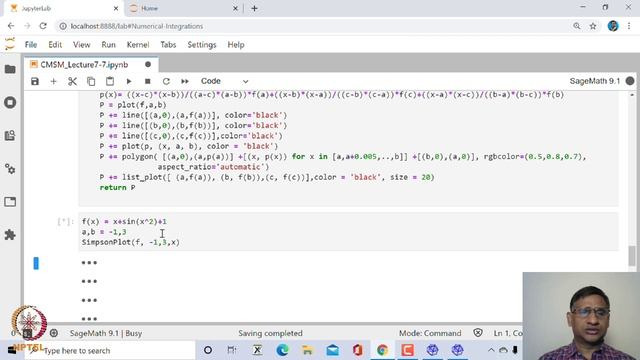Expand the second collapsed output ellipsis
Viewport: 640px width, 360px height.
click(89, 282)
